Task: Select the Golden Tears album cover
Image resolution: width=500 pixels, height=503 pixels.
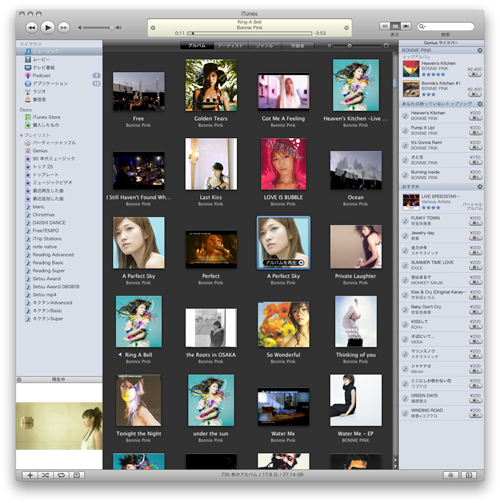Action: point(211,85)
